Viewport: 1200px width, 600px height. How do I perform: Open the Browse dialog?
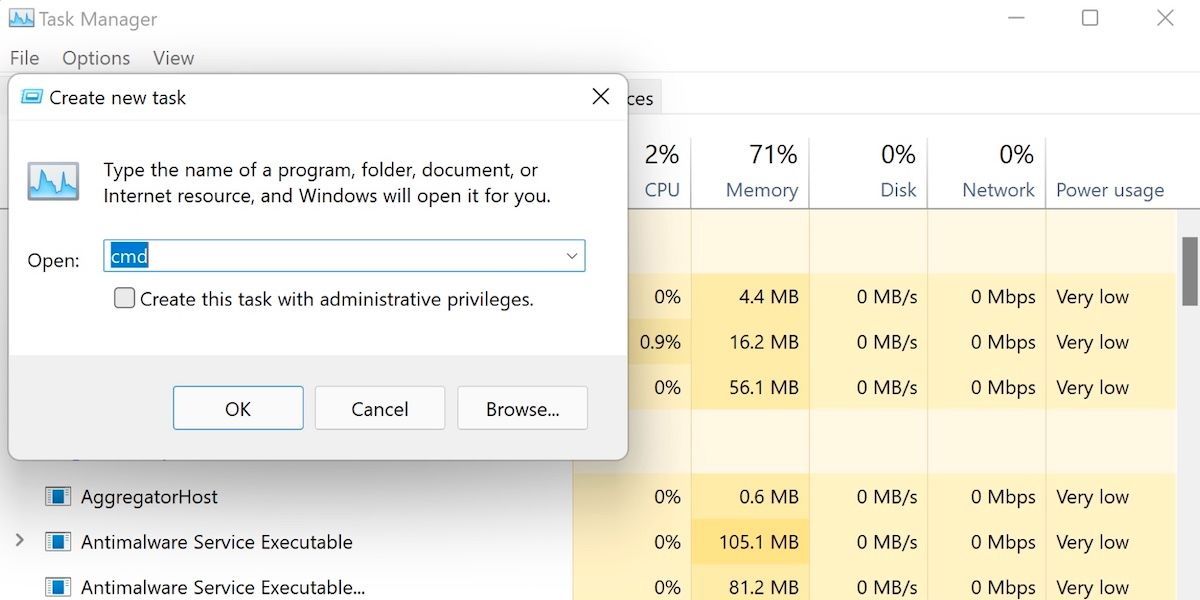coord(521,408)
